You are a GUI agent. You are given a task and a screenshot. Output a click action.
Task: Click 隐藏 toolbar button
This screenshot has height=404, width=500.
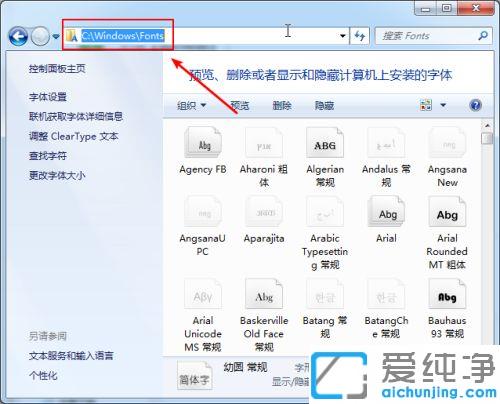[x=324, y=106]
